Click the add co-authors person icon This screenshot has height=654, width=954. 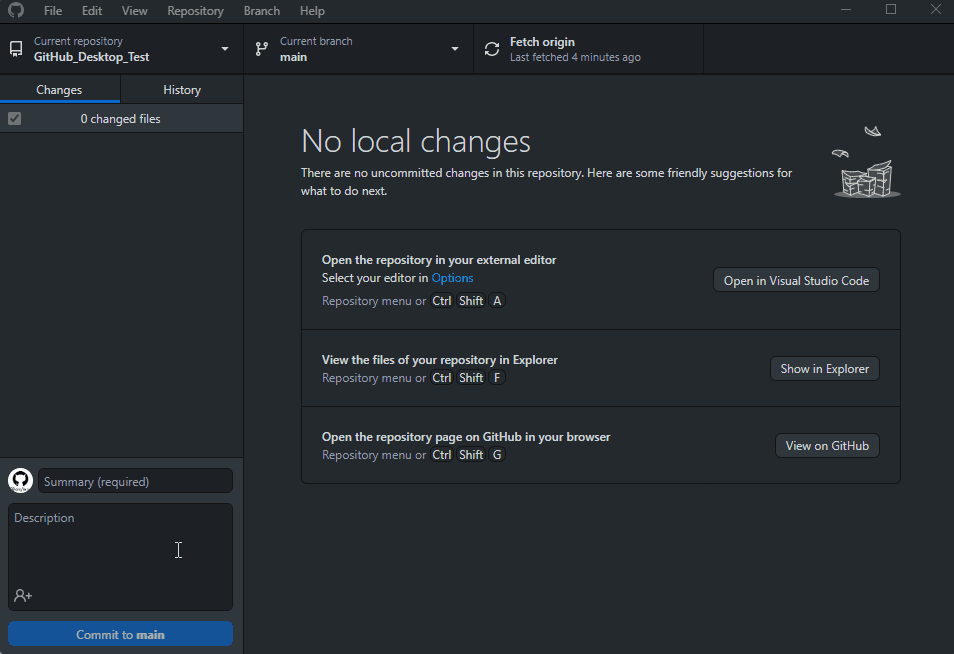(23, 596)
